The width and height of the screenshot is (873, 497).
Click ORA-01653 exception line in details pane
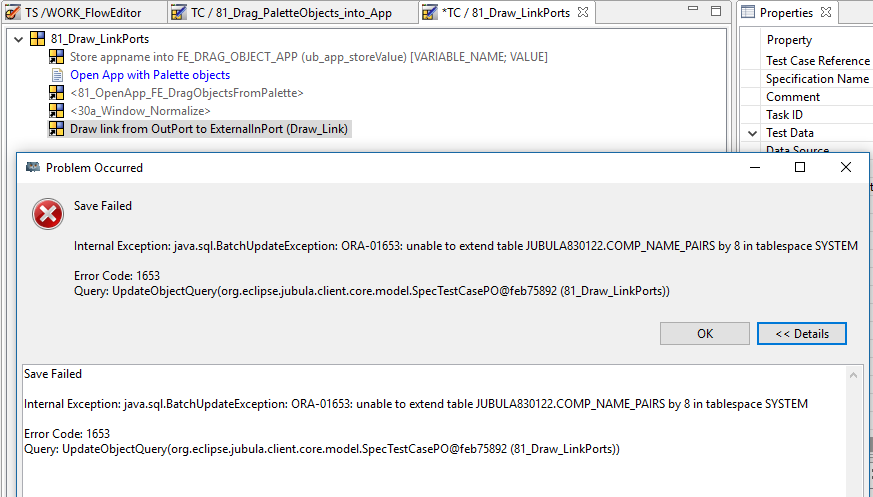pyautogui.click(x=416, y=404)
